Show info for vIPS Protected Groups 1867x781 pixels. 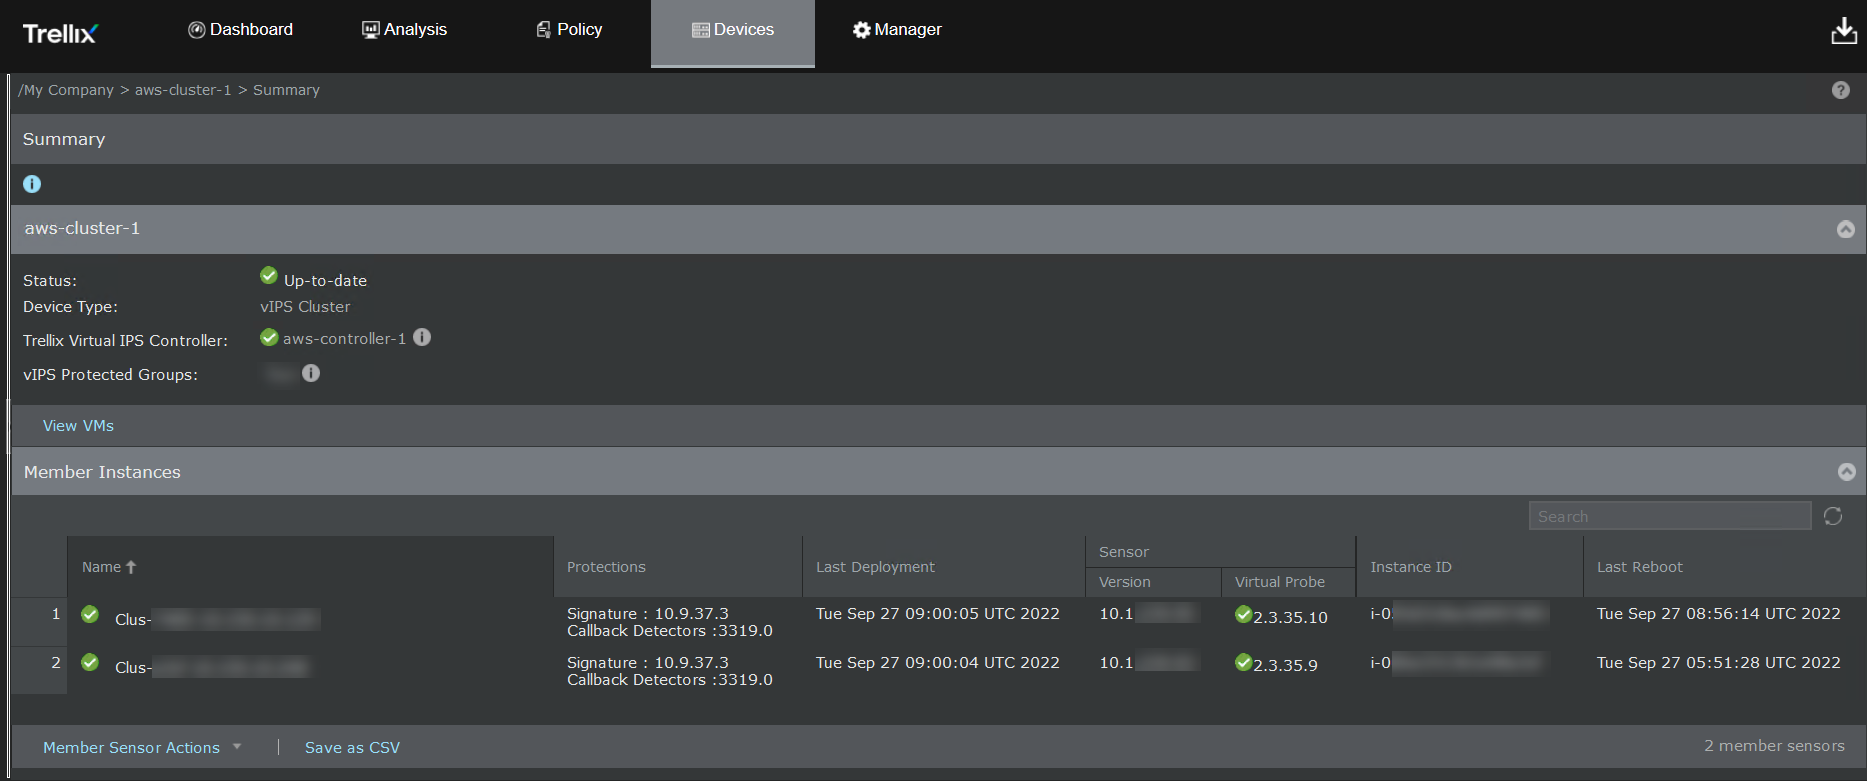[x=311, y=373]
